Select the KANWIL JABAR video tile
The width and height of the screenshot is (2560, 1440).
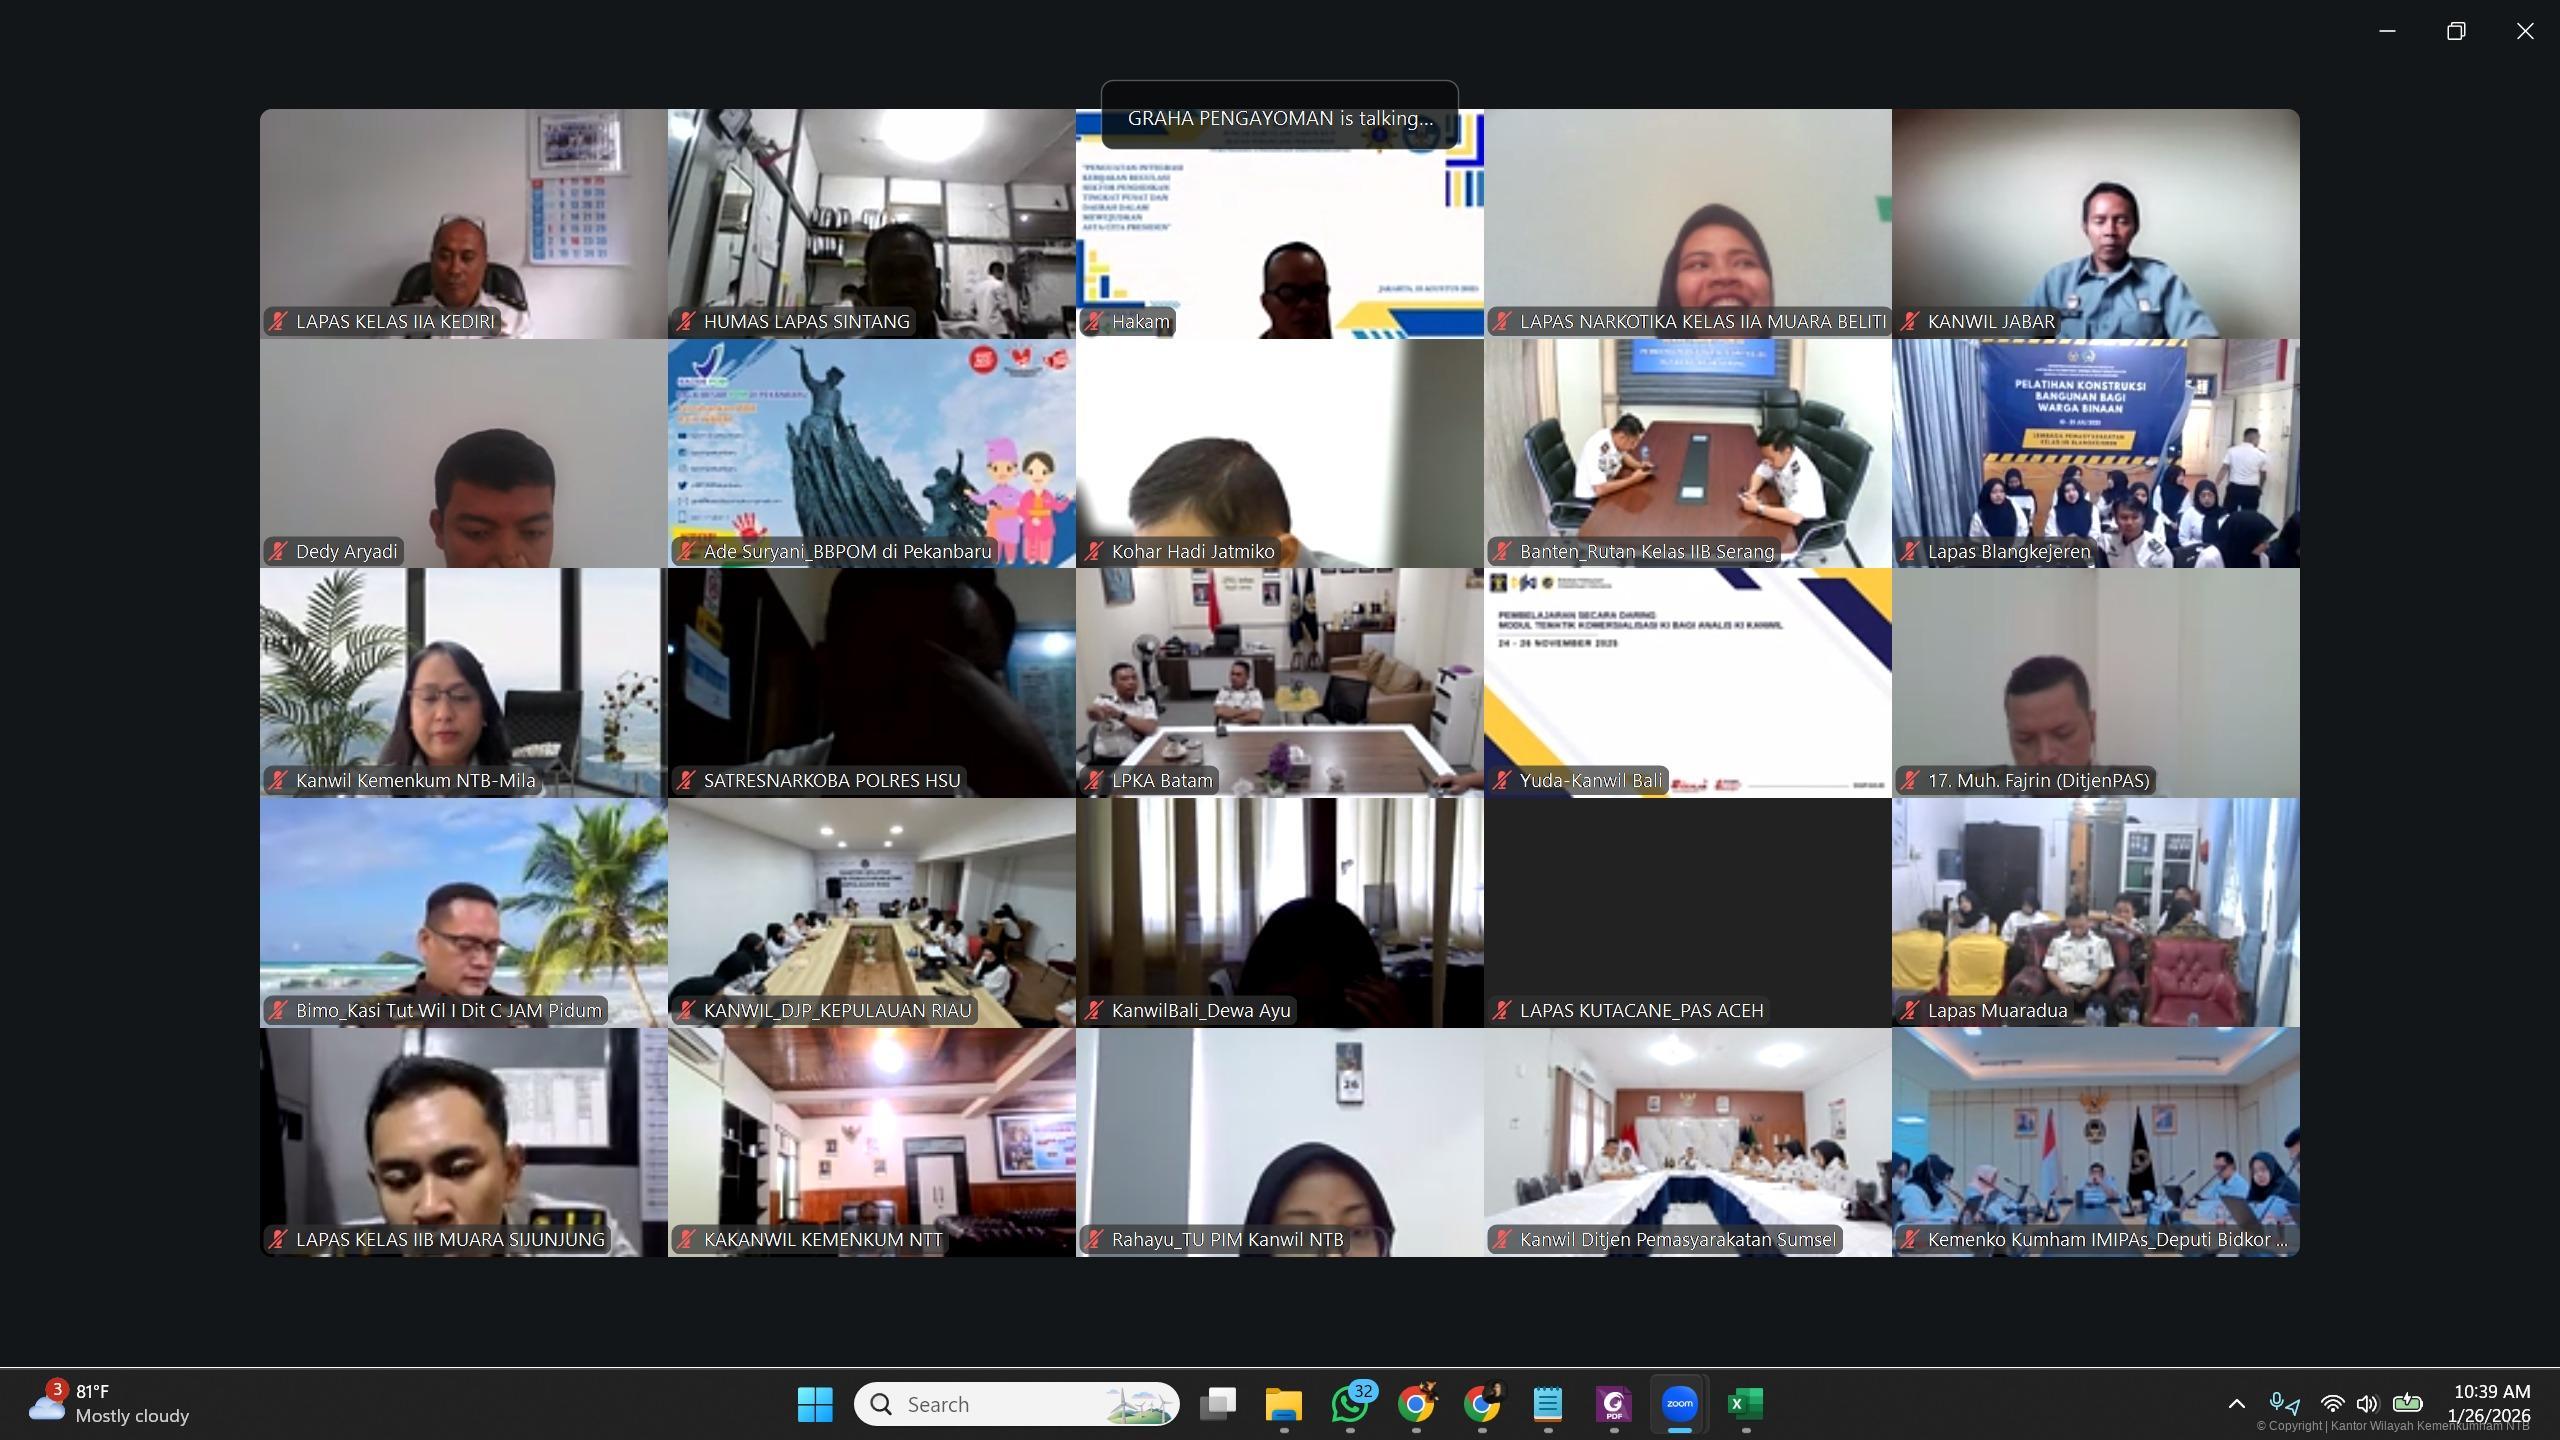pos(2095,223)
